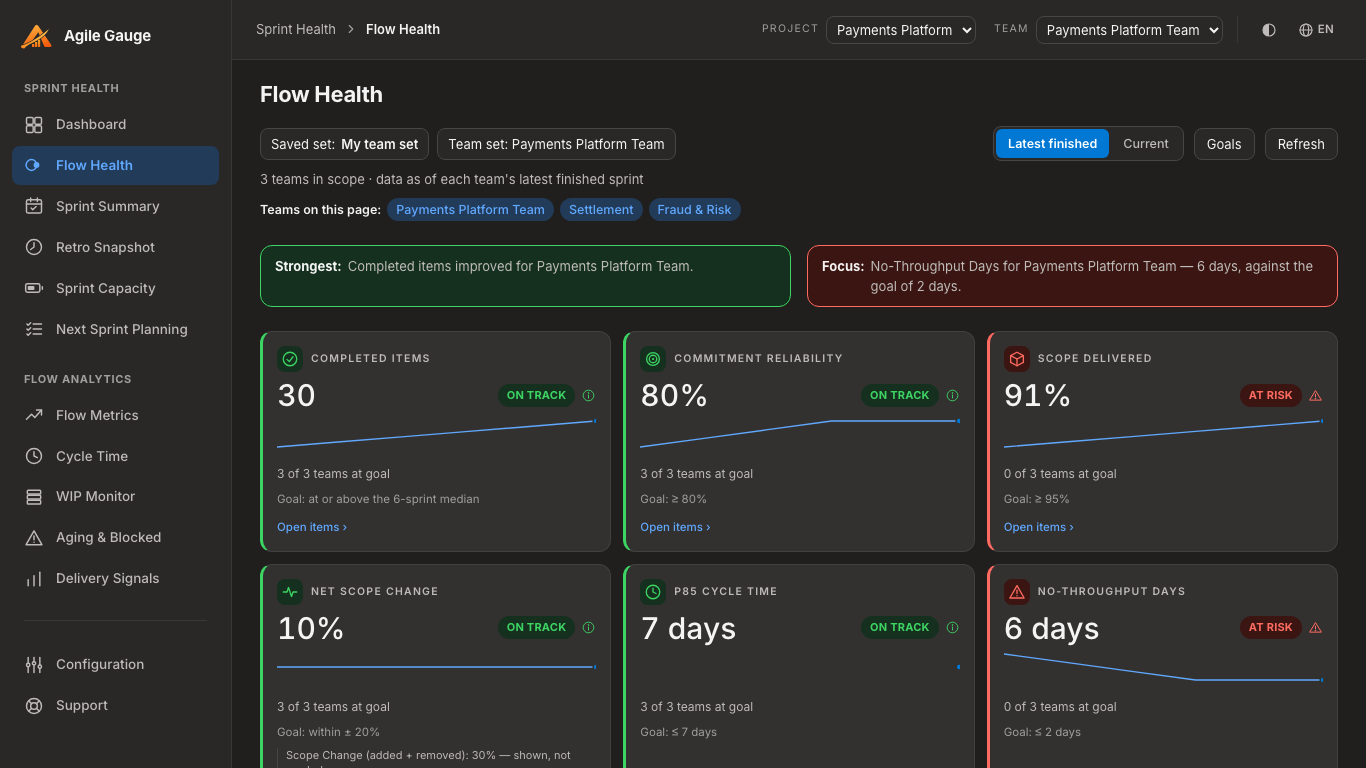Open items for Completed Items card
Viewport: 1366px width, 768px height.
pyautogui.click(x=312, y=527)
